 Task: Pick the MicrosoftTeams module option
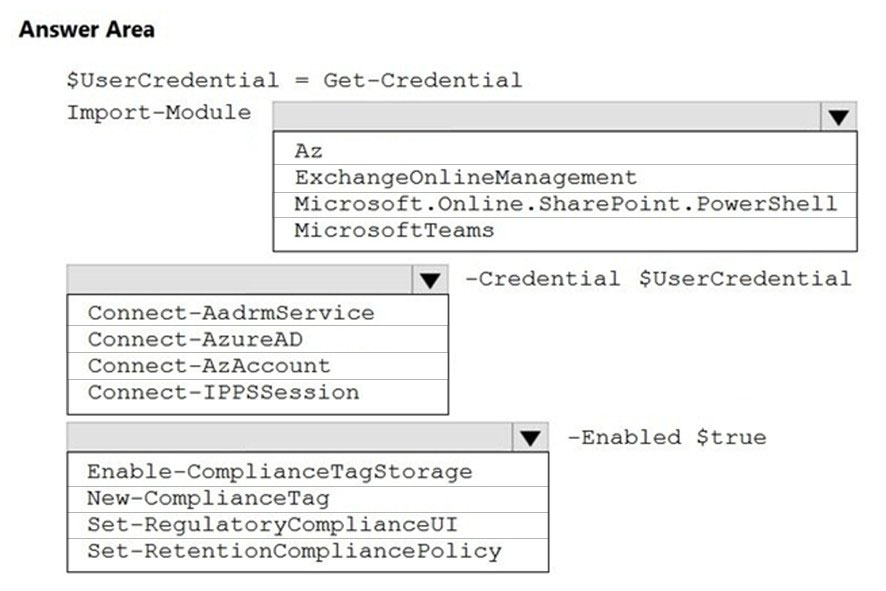pyautogui.click(x=564, y=231)
